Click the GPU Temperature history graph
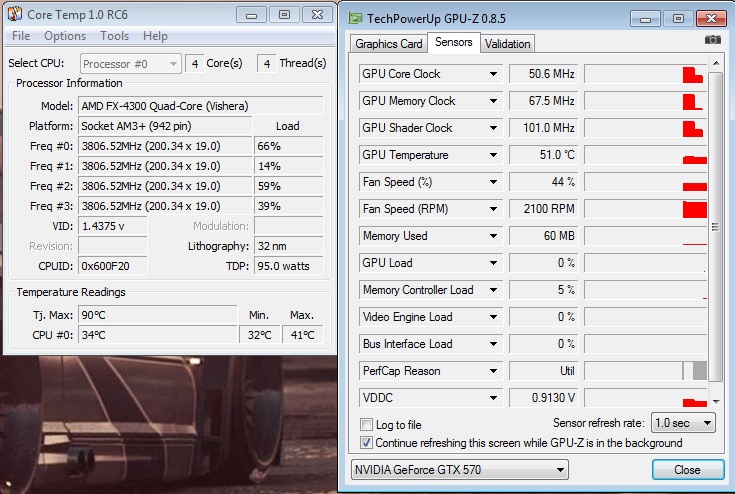The height and width of the screenshot is (494, 735). click(x=645, y=155)
